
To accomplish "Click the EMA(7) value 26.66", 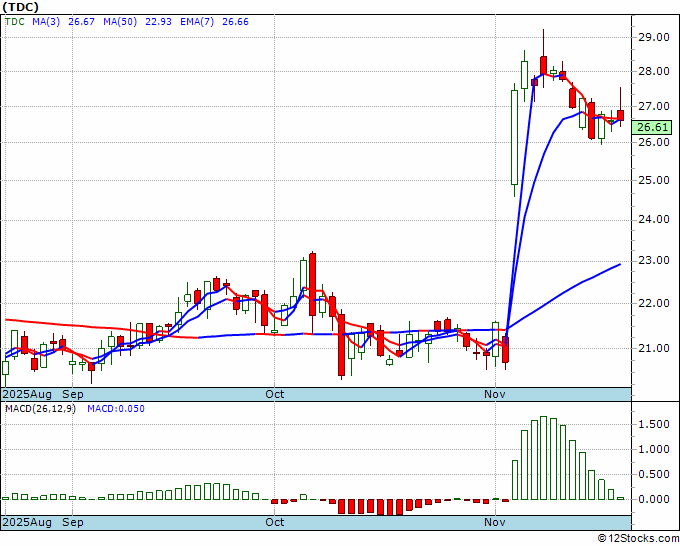I will [x=235, y=21].
